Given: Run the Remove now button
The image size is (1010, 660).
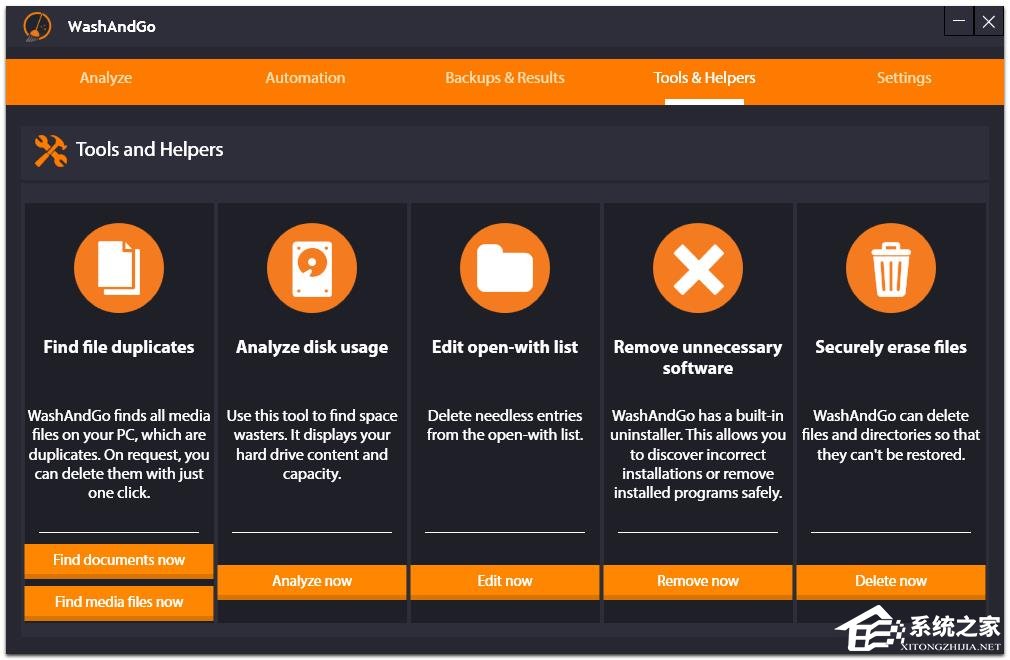Looking at the screenshot, I should [698, 581].
